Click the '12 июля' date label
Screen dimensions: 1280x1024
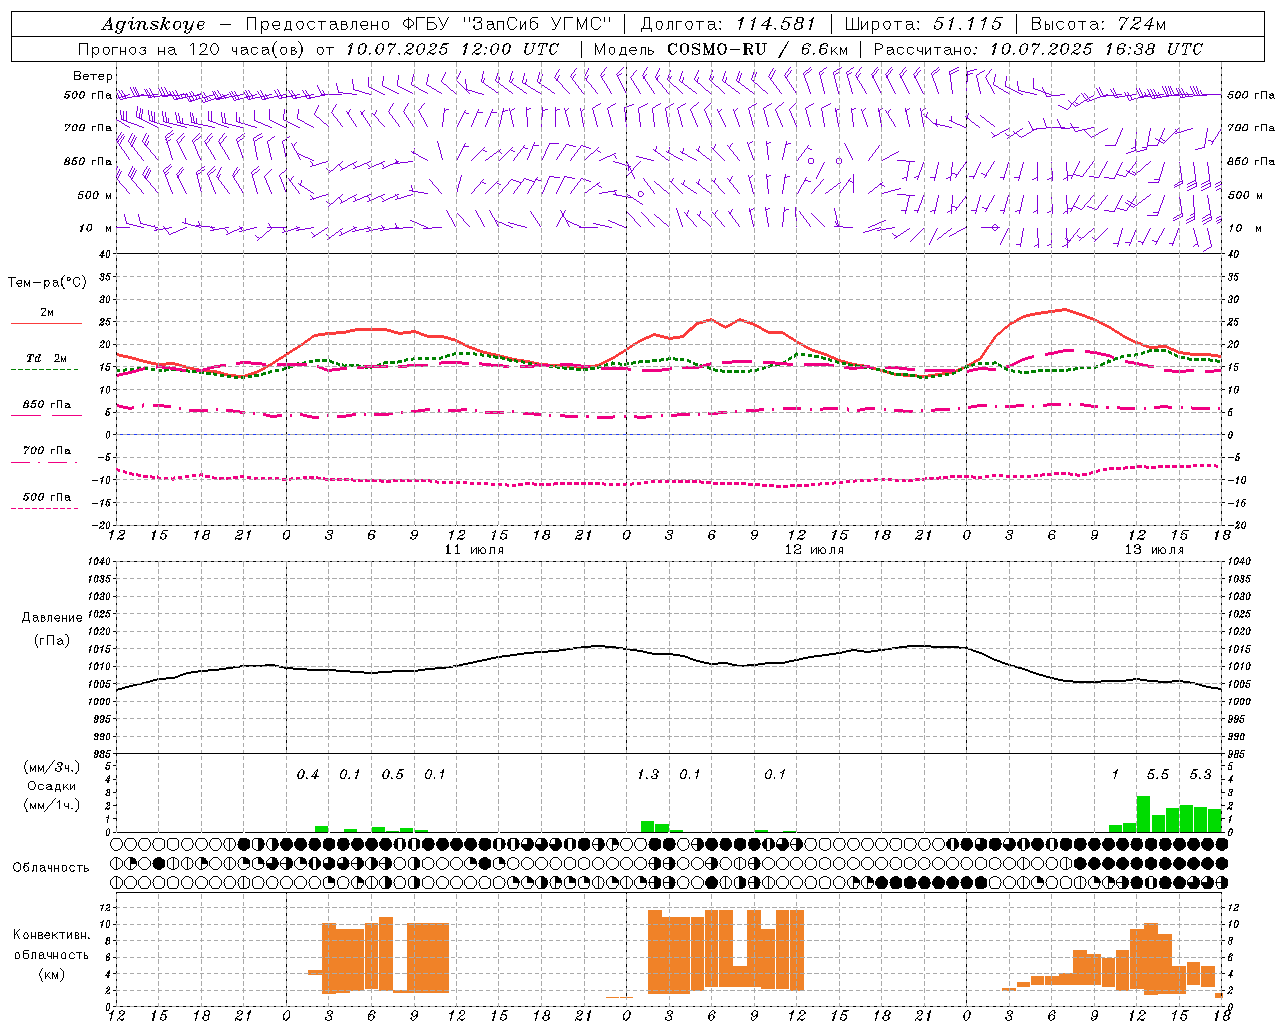(814, 550)
